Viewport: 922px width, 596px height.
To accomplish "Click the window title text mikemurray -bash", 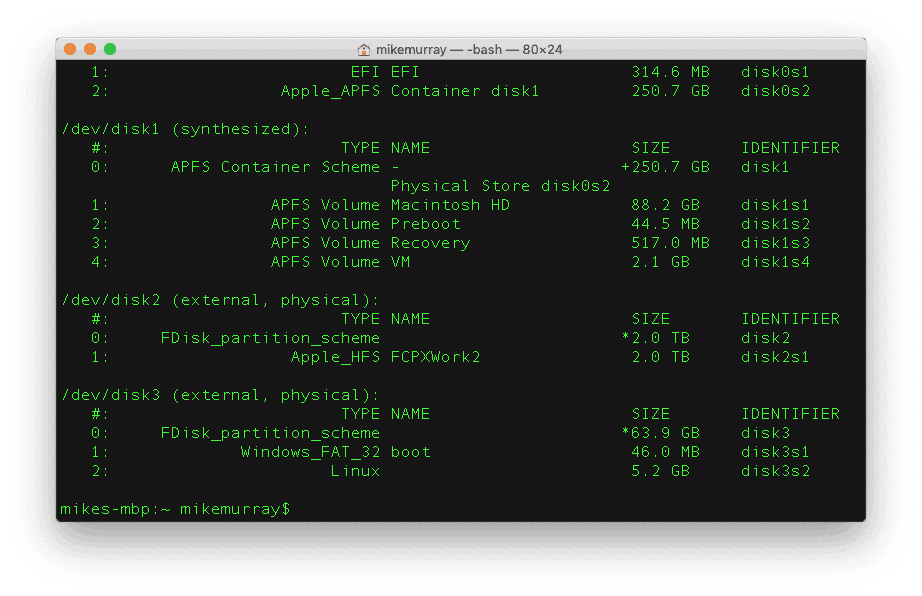I will coord(469,50).
